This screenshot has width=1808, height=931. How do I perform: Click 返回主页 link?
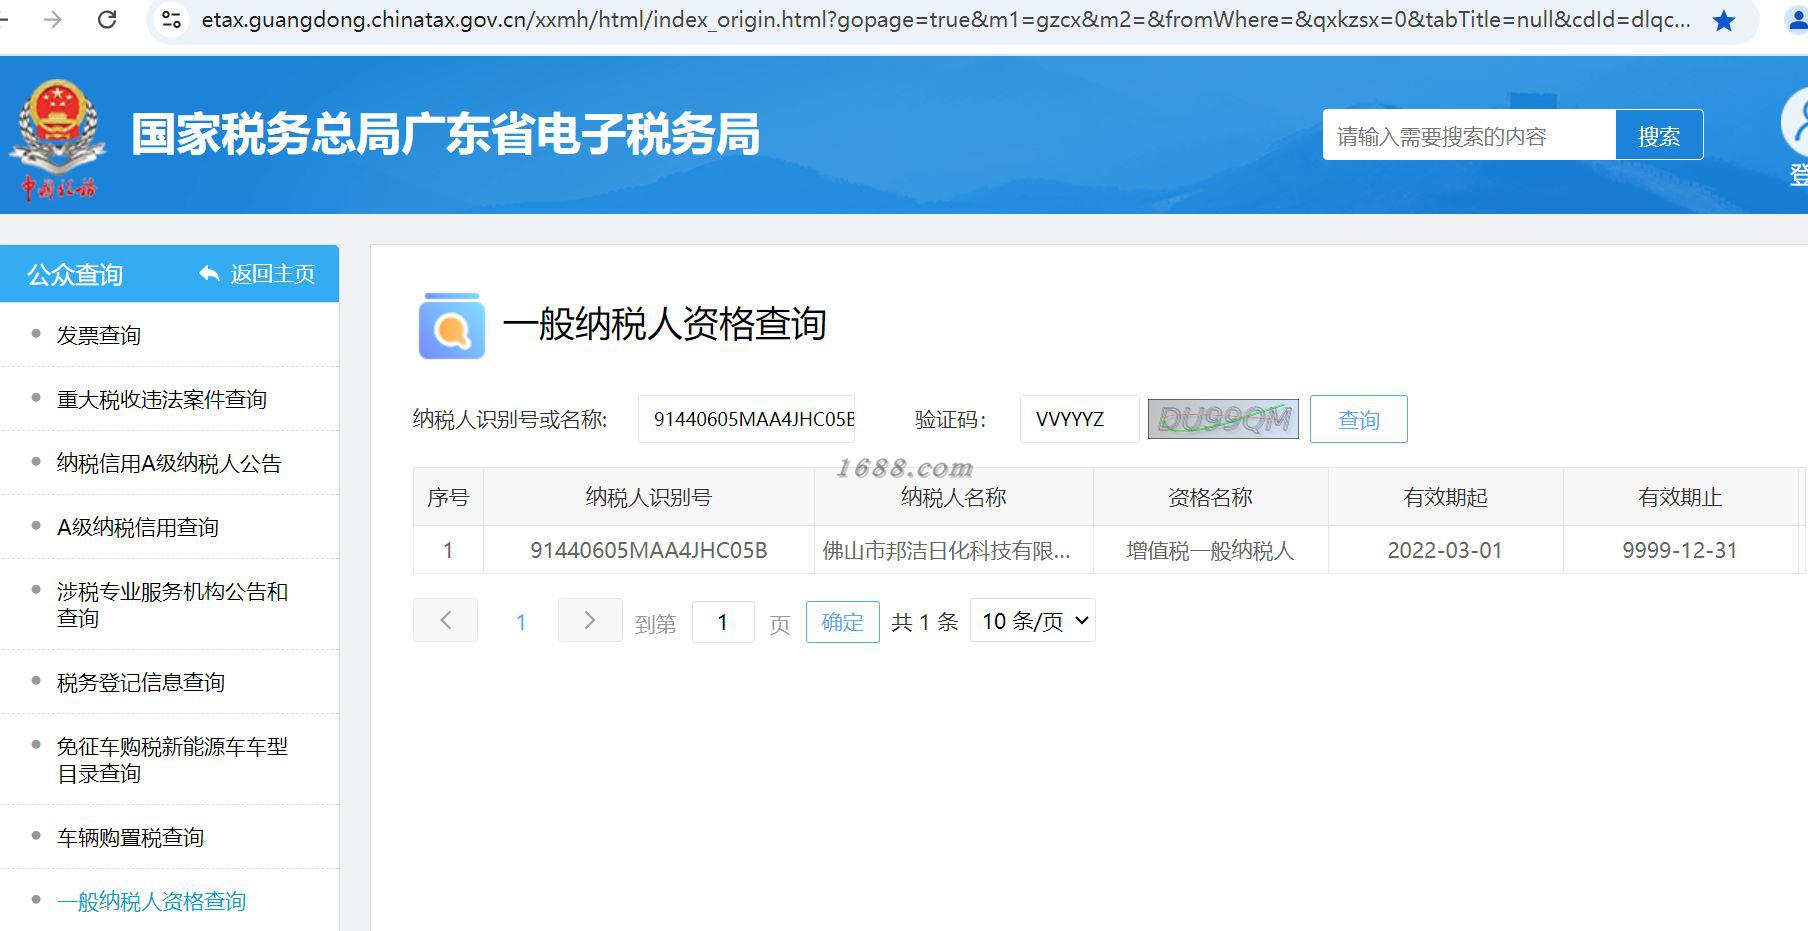tap(273, 273)
